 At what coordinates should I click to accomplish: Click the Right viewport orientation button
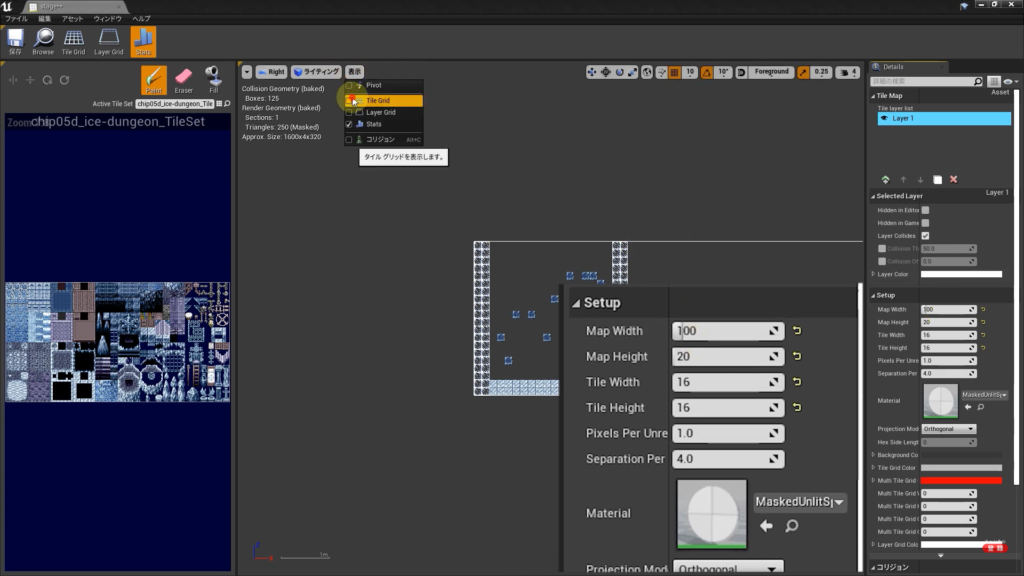pyautogui.click(x=271, y=72)
